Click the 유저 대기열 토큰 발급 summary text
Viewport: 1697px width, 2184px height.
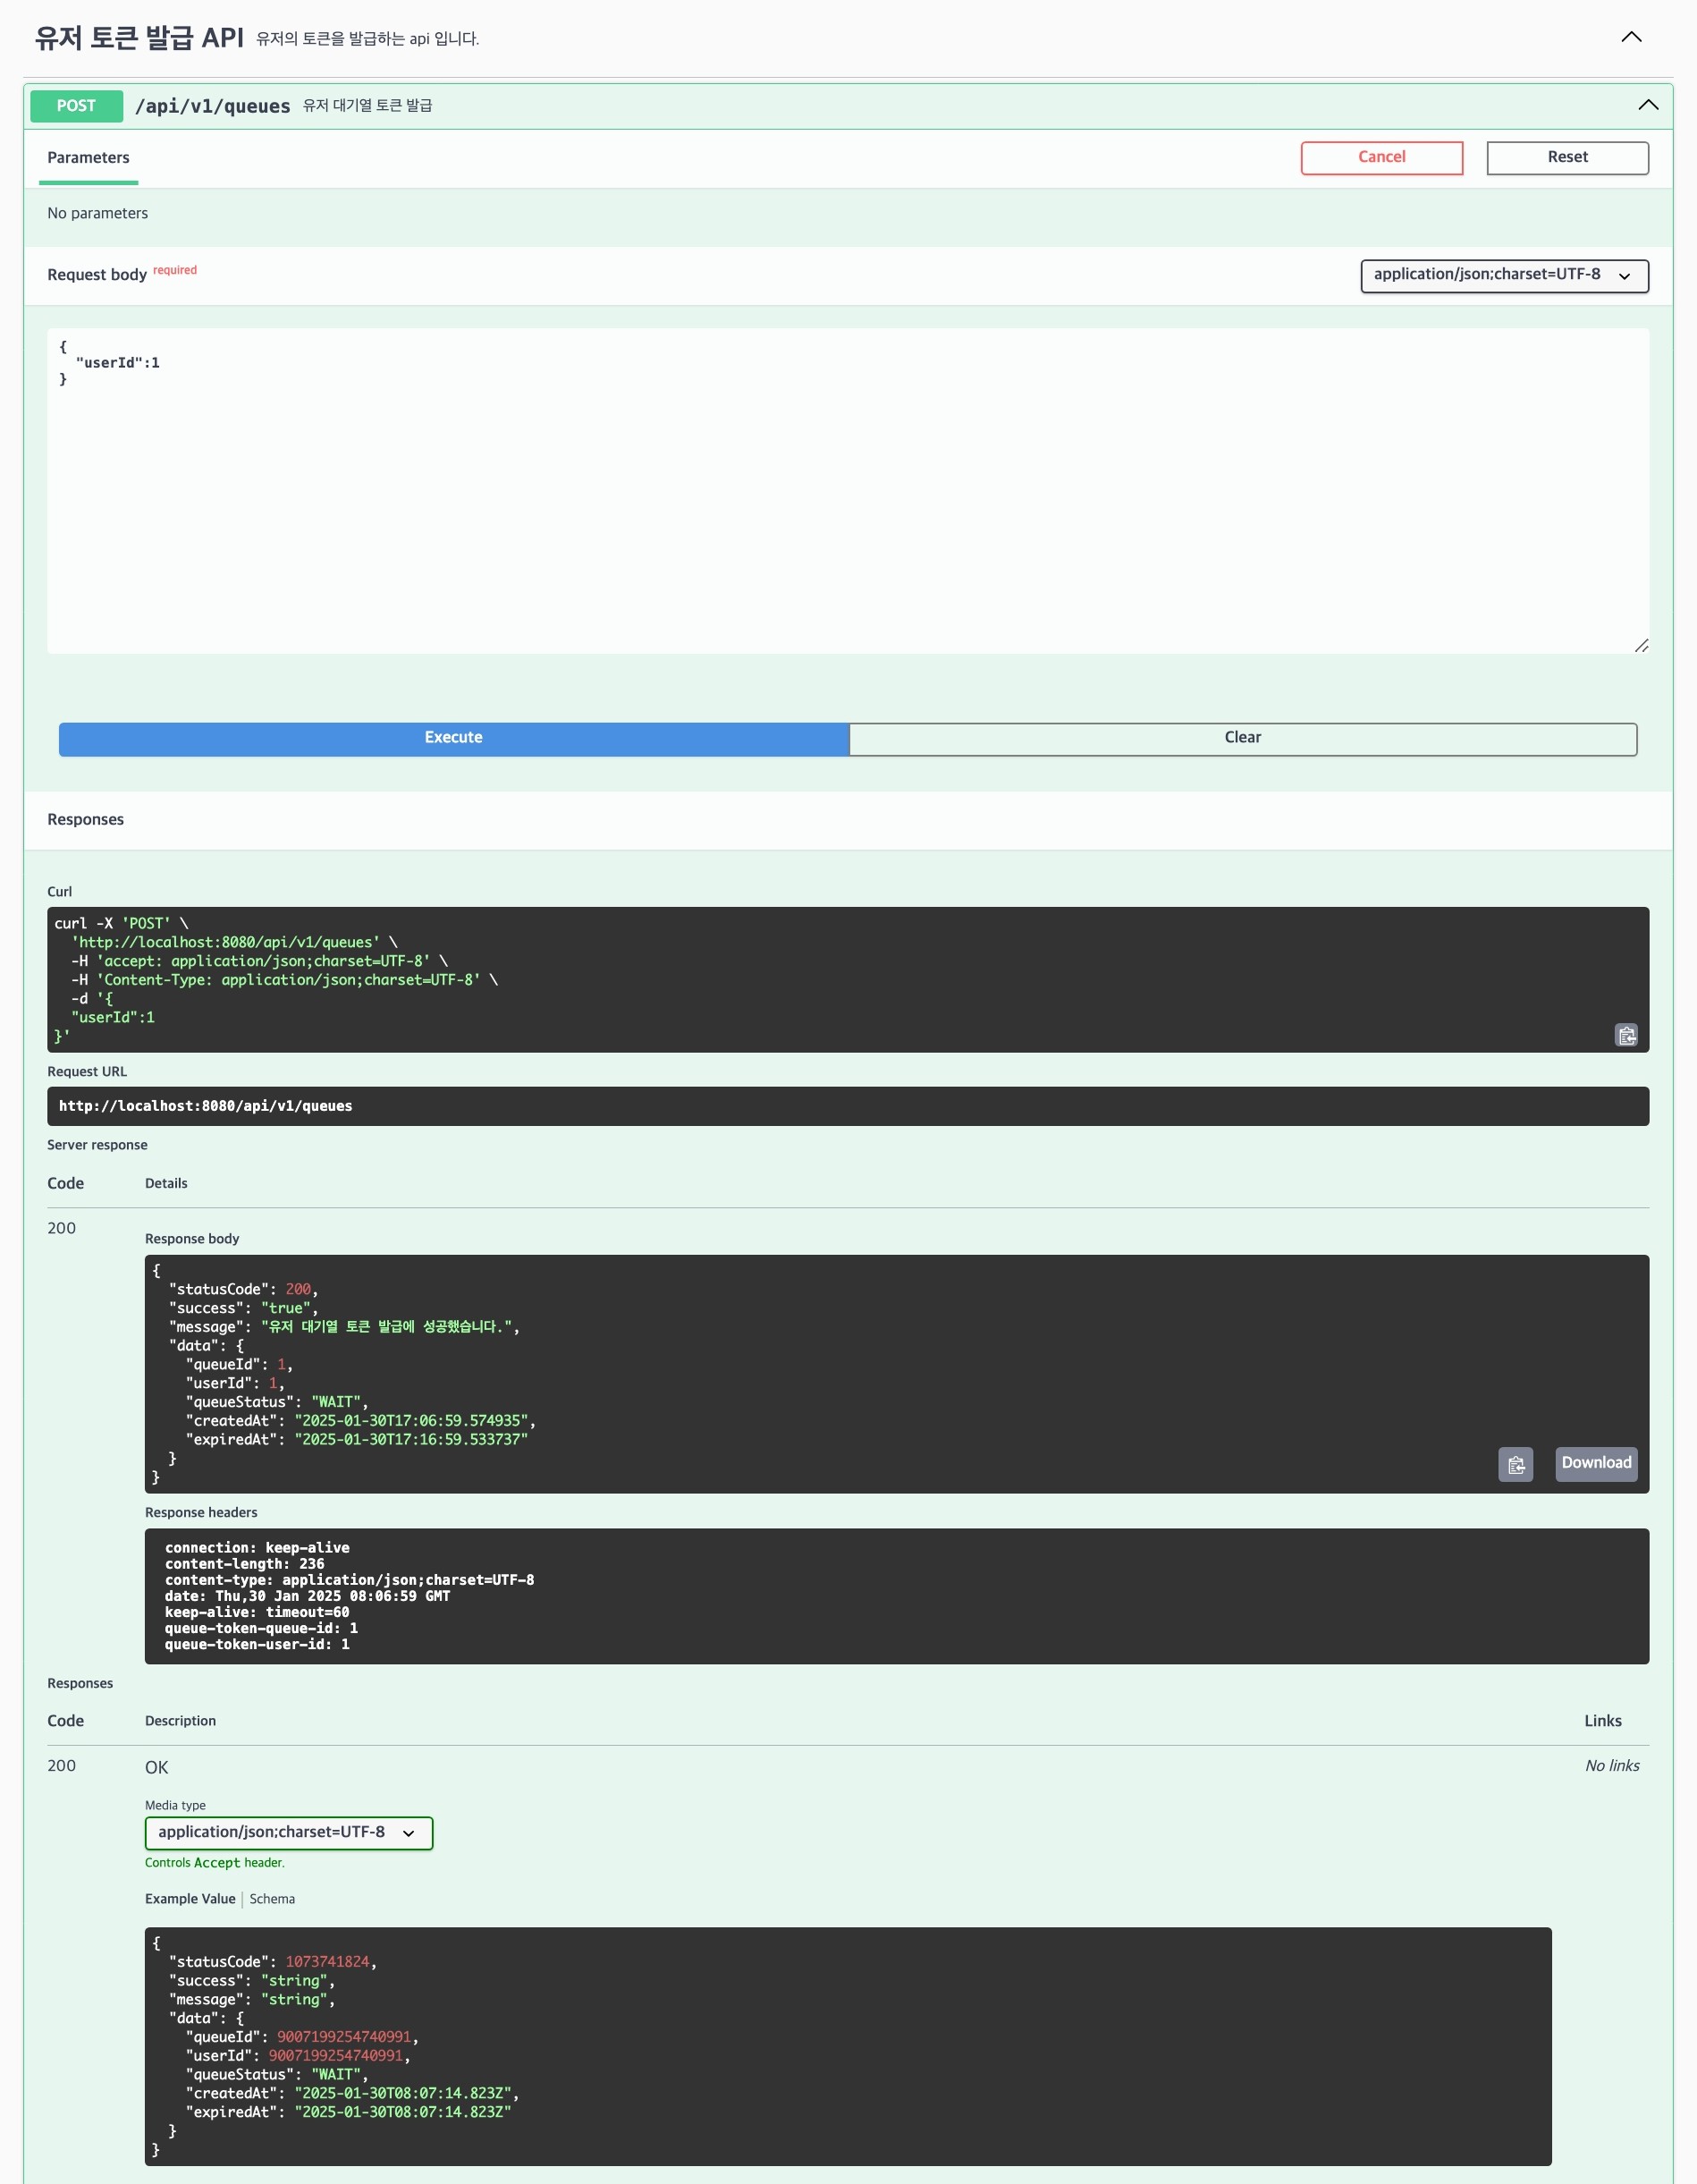point(367,105)
